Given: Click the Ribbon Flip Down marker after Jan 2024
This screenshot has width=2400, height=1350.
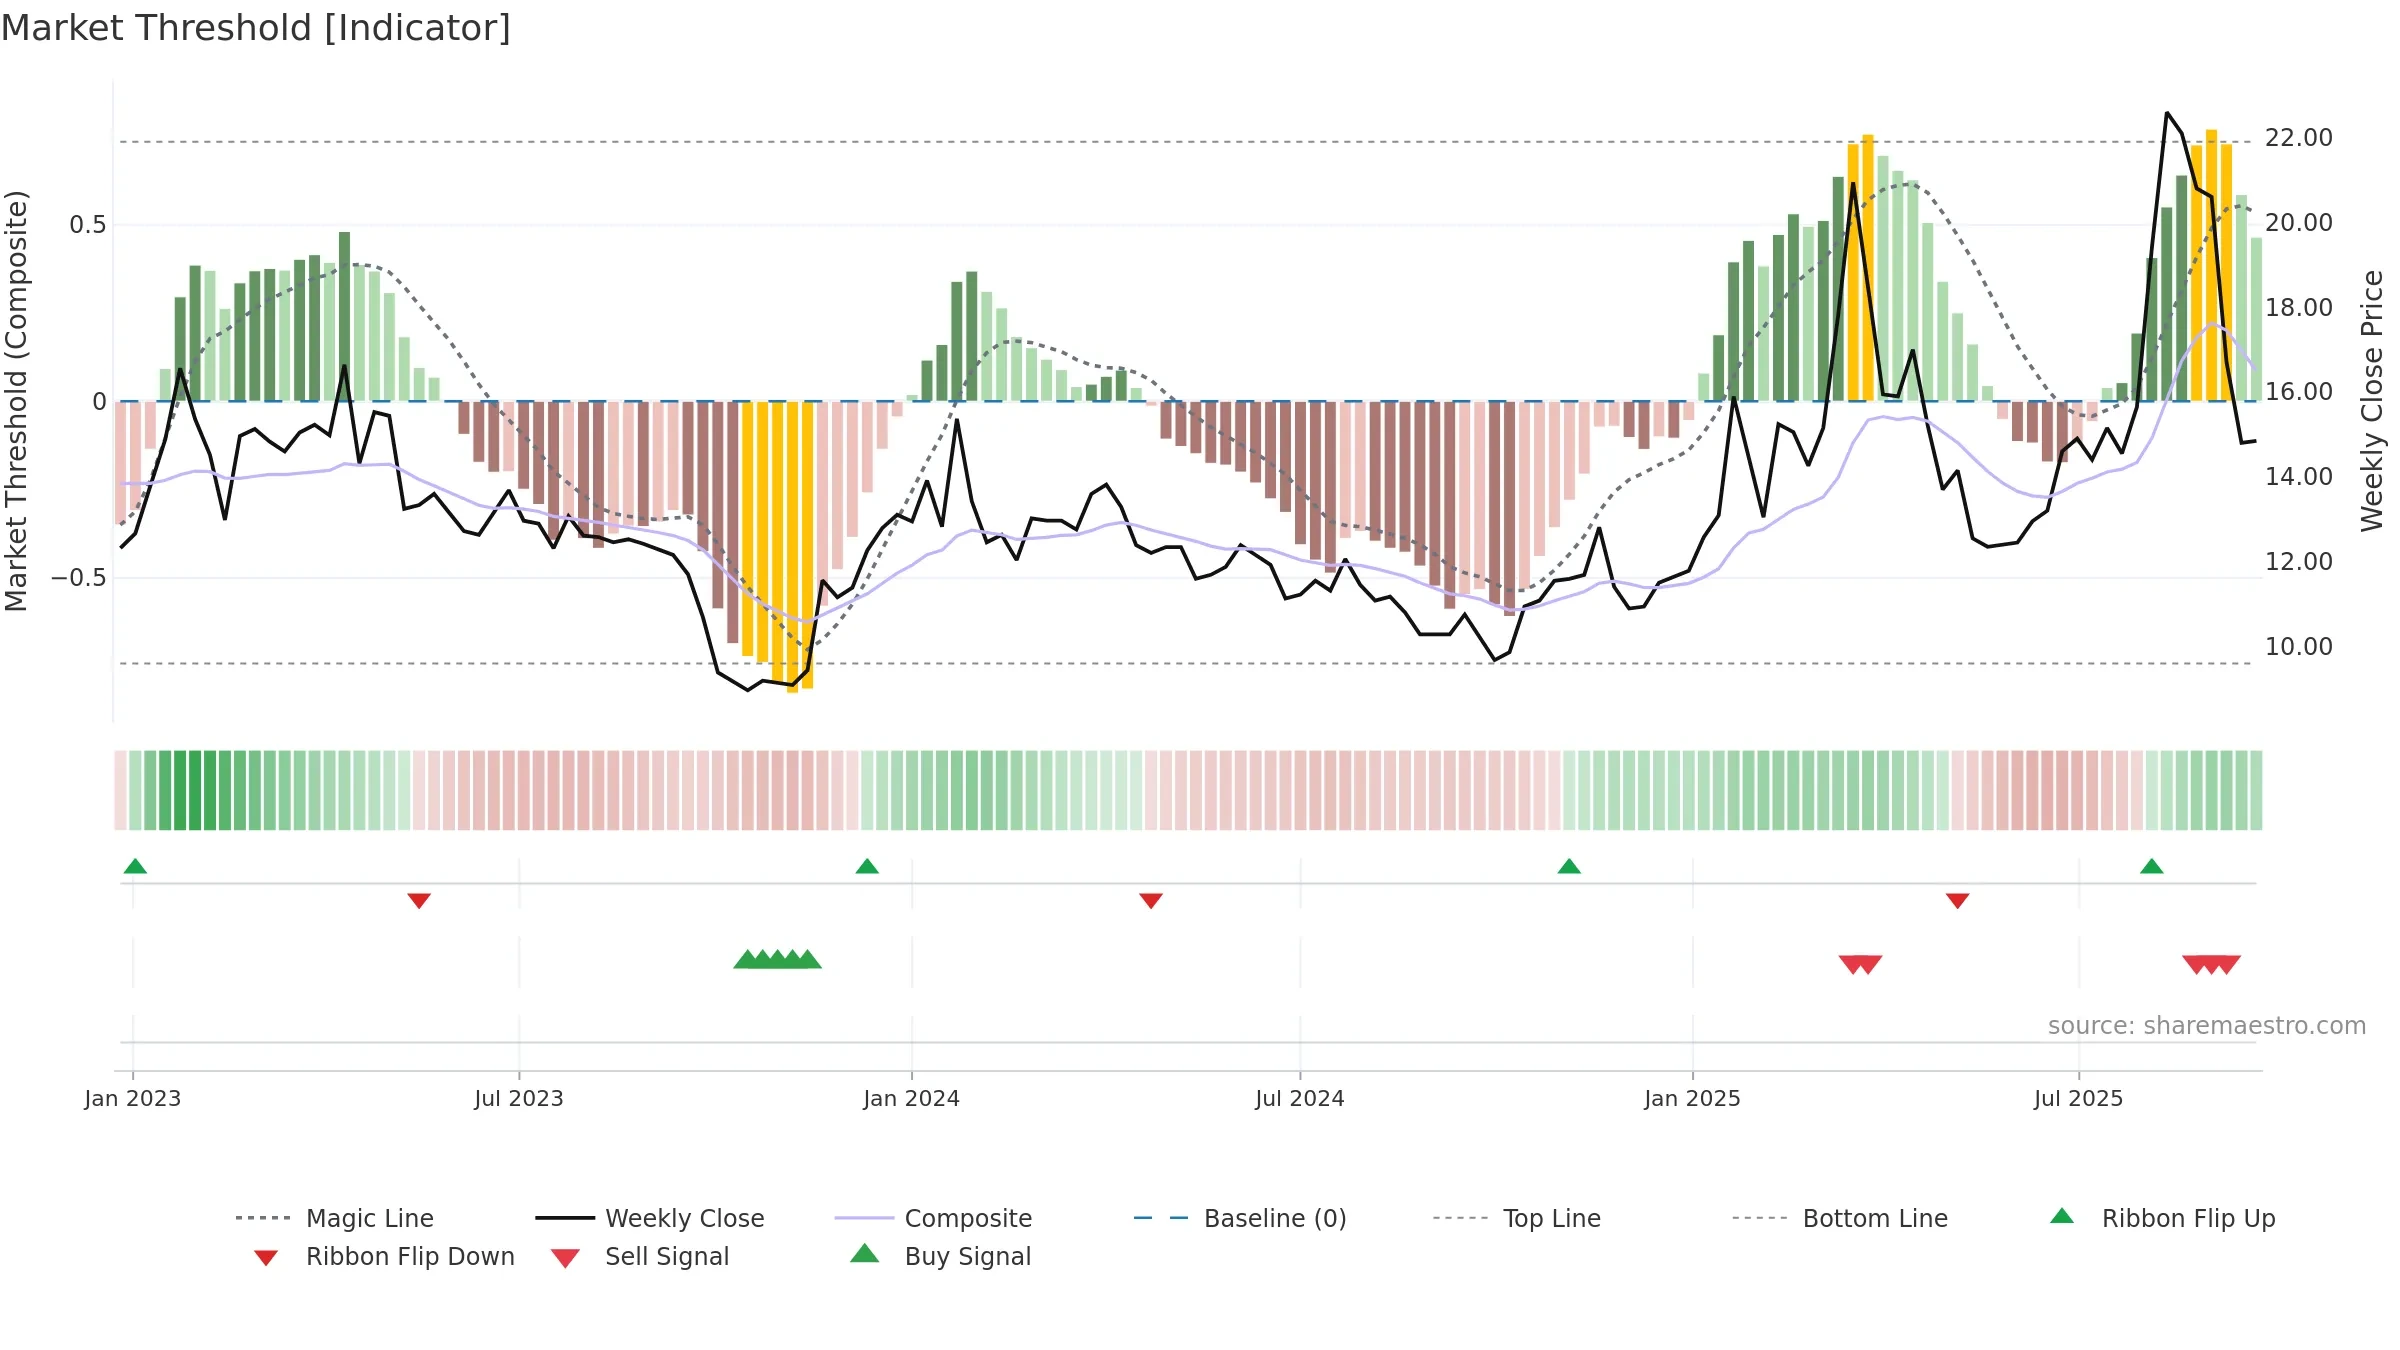Looking at the screenshot, I should point(1151,901).
